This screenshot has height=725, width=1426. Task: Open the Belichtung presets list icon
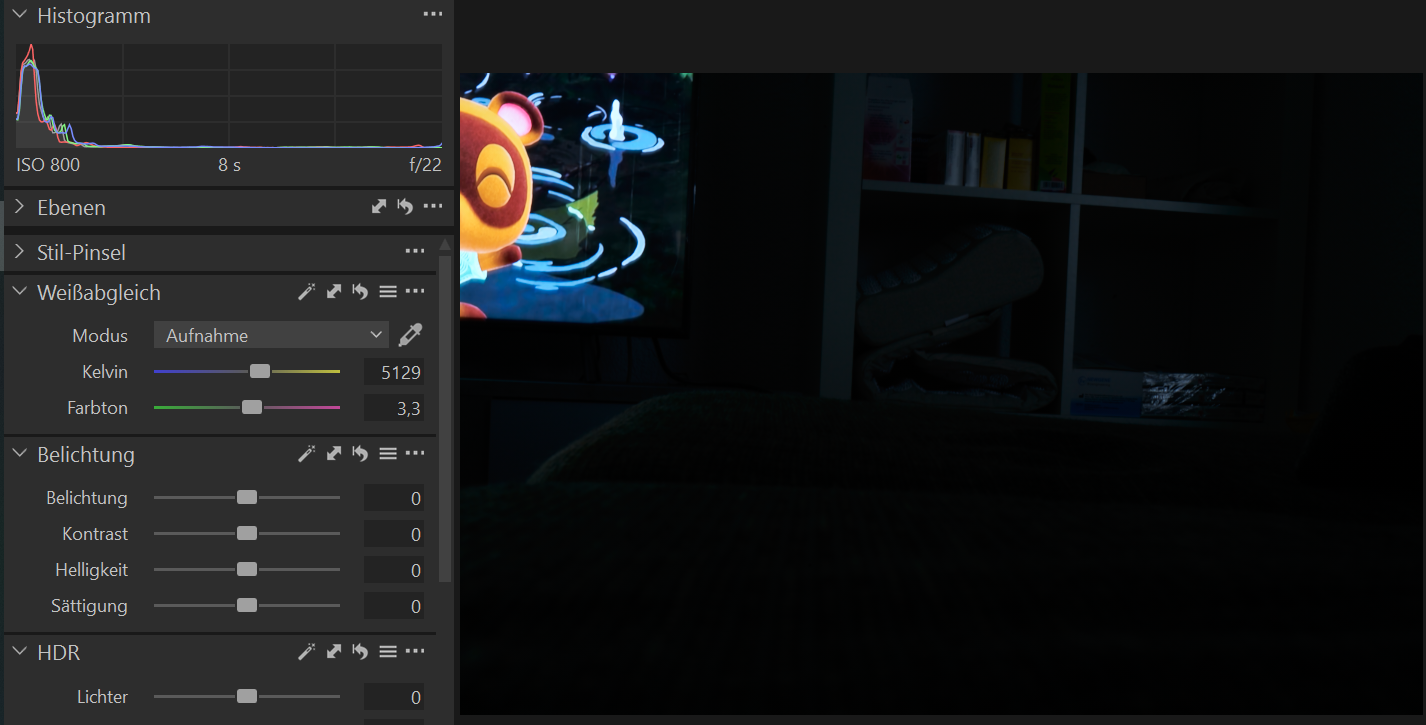388,454
